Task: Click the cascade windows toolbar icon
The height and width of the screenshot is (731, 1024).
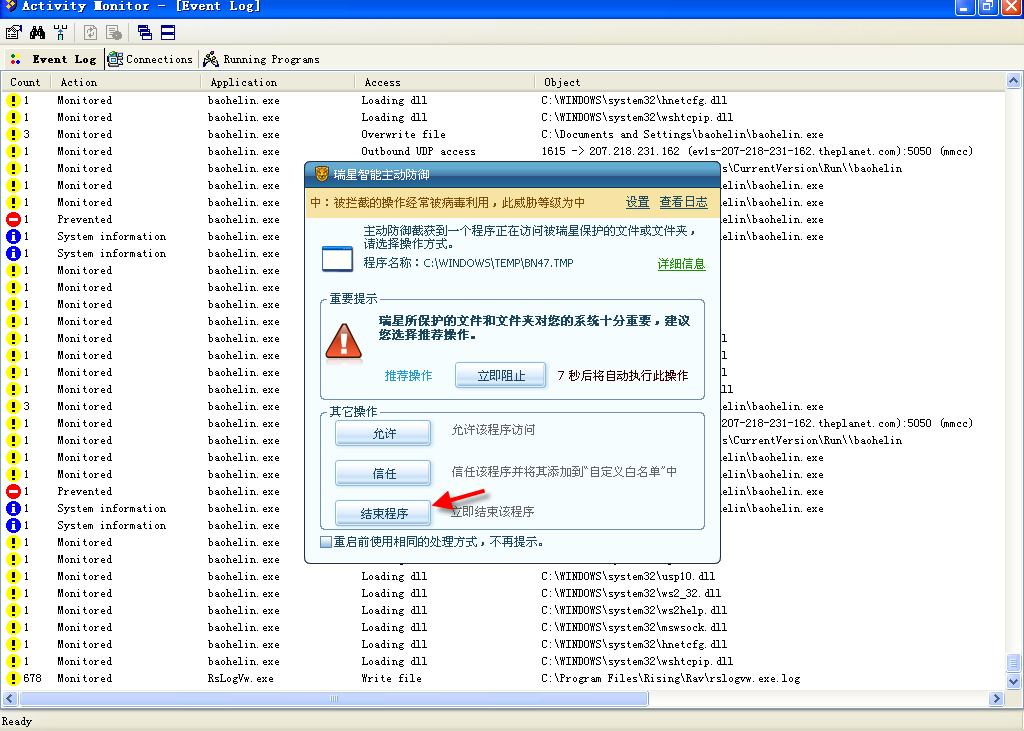Action: [x=145, y=32]
